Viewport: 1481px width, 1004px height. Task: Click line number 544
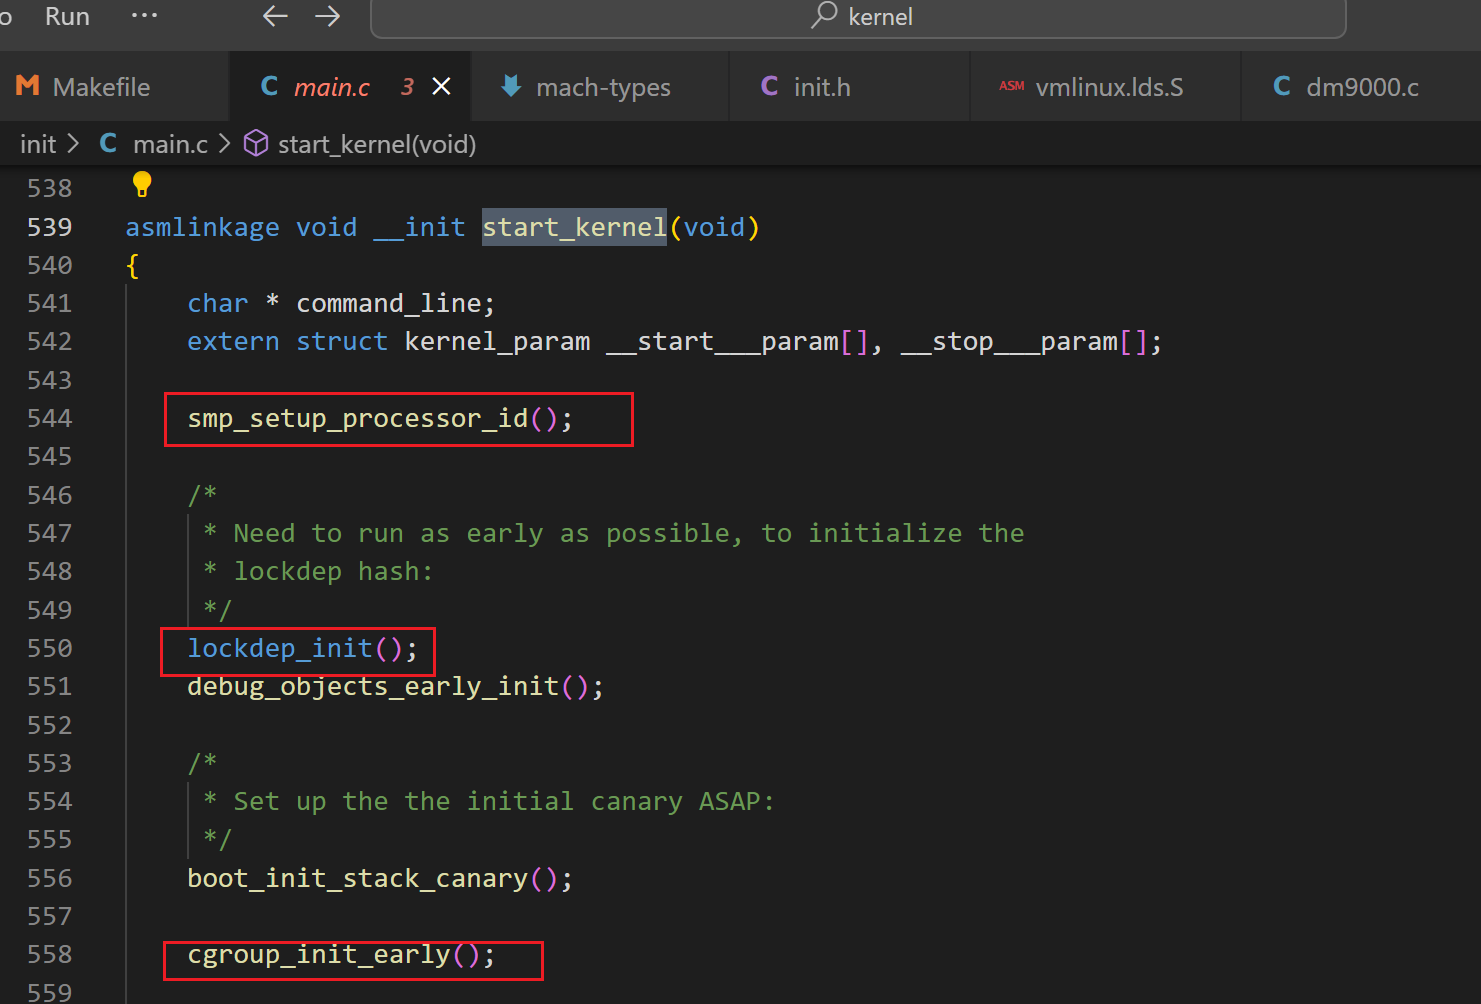50,418
